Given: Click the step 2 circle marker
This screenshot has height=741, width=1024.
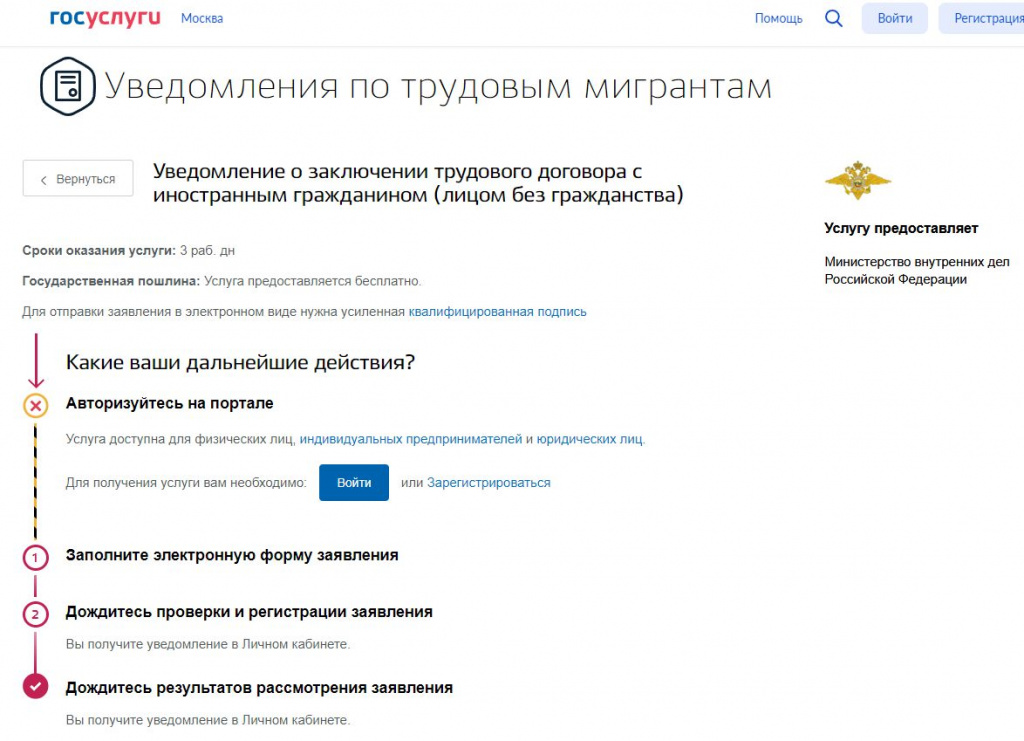Looking at the screenshot, I should pyautogui.click(x=35, y=614).
